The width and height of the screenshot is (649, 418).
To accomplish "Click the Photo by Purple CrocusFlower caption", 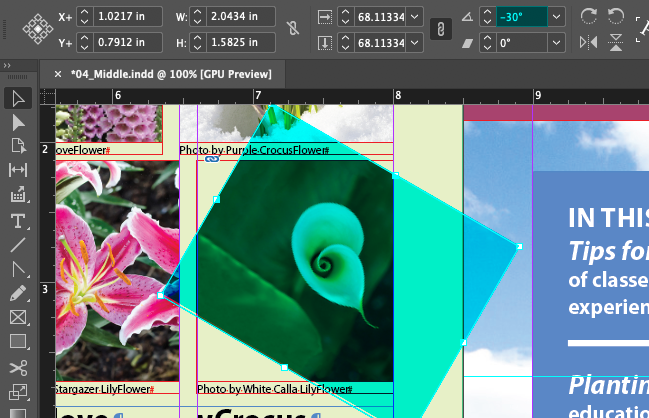I will point(254,150).
